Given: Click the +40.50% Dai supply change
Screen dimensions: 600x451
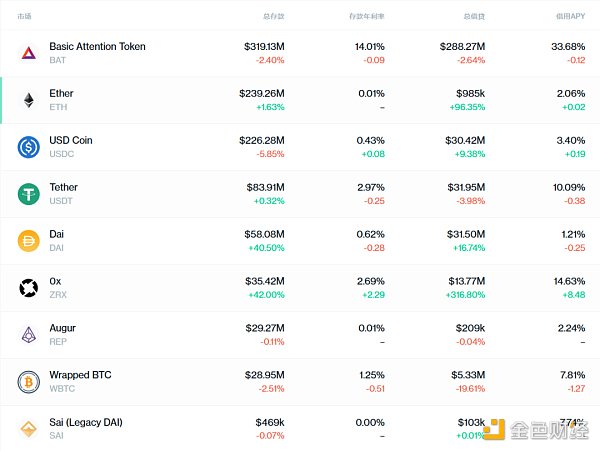Looking at the screenshot, I should [266, 248].
